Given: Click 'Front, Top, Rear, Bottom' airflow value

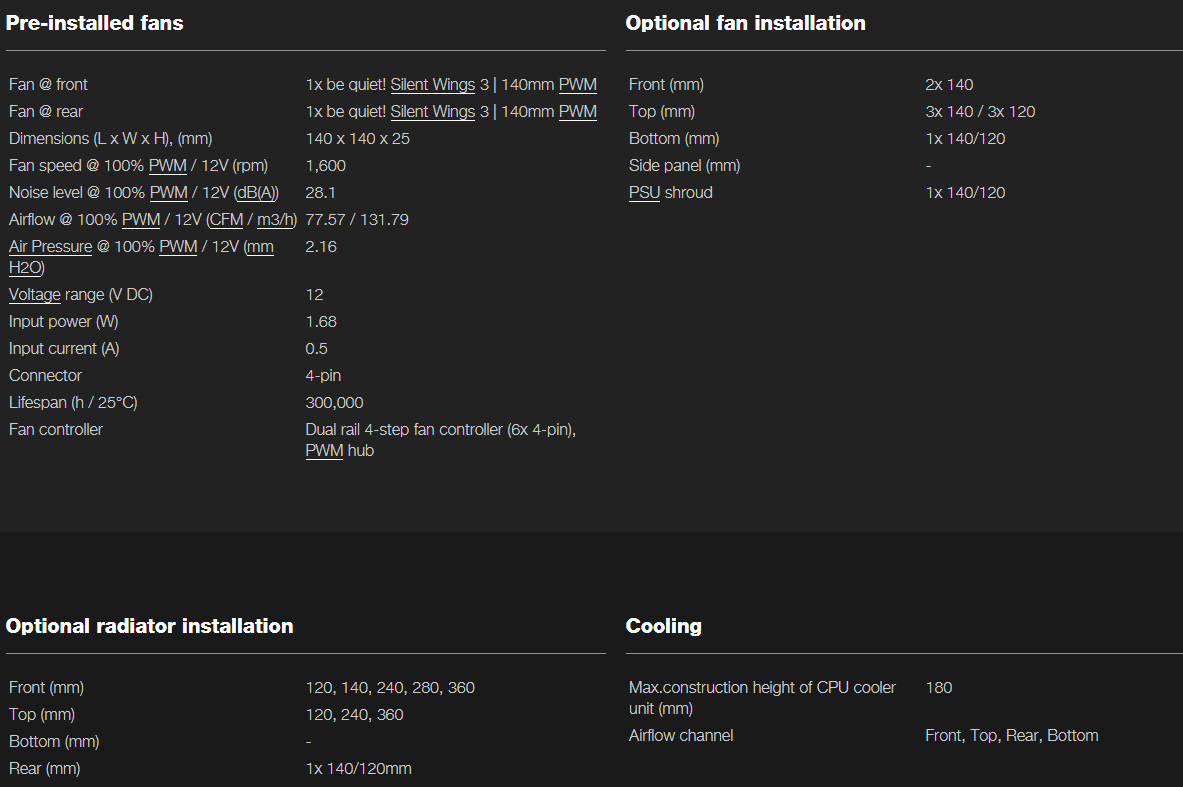Looking at the screenshot, I should [x=1012, y=736].
